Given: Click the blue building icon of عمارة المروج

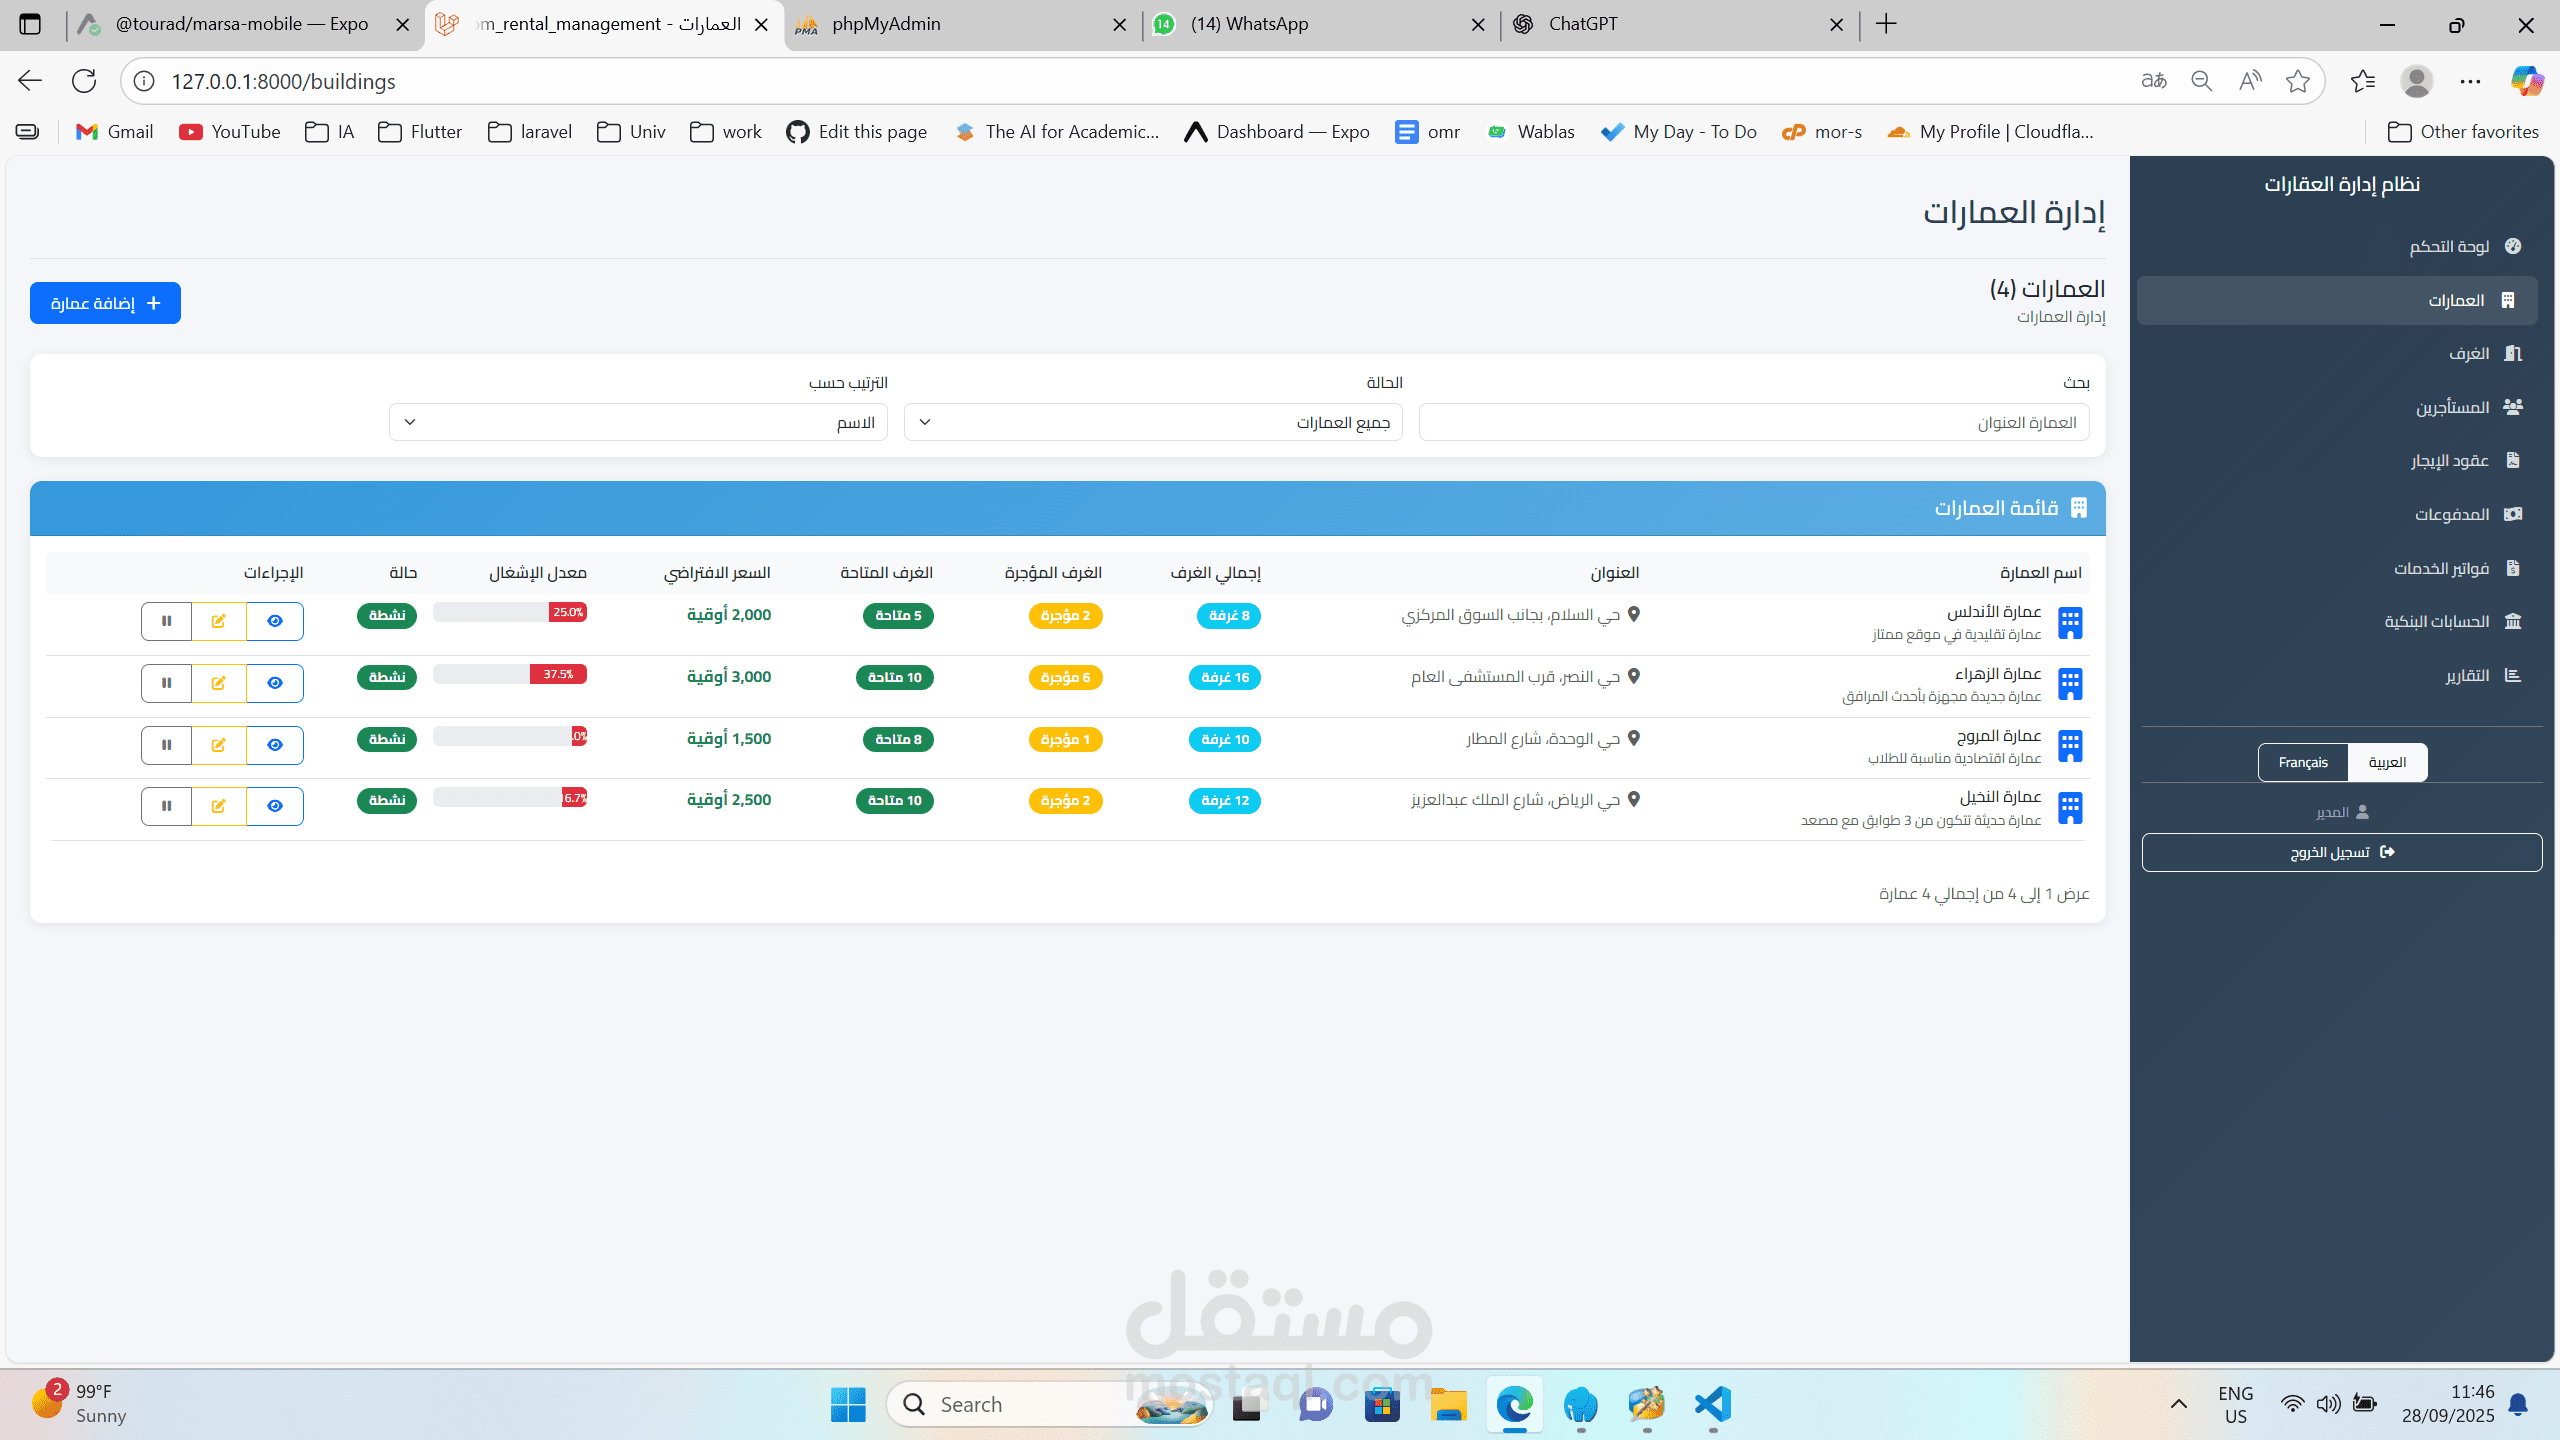Looking at the screenshot, I should (x=2069, y=746).
